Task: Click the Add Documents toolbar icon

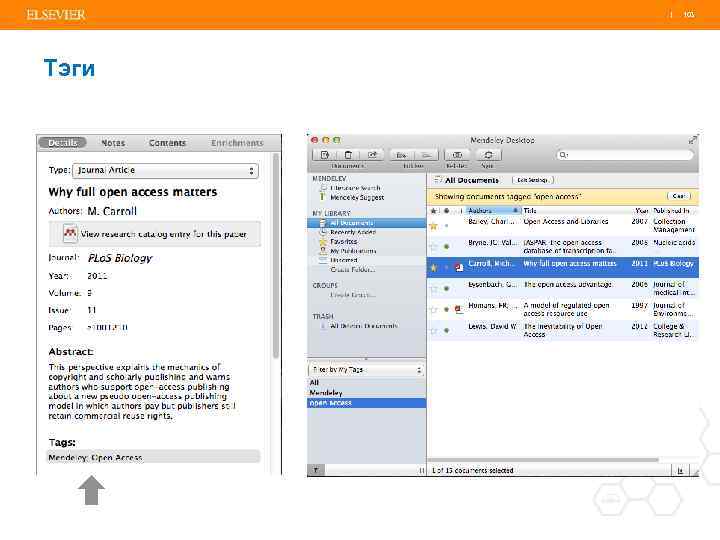Action: (325, 155)
